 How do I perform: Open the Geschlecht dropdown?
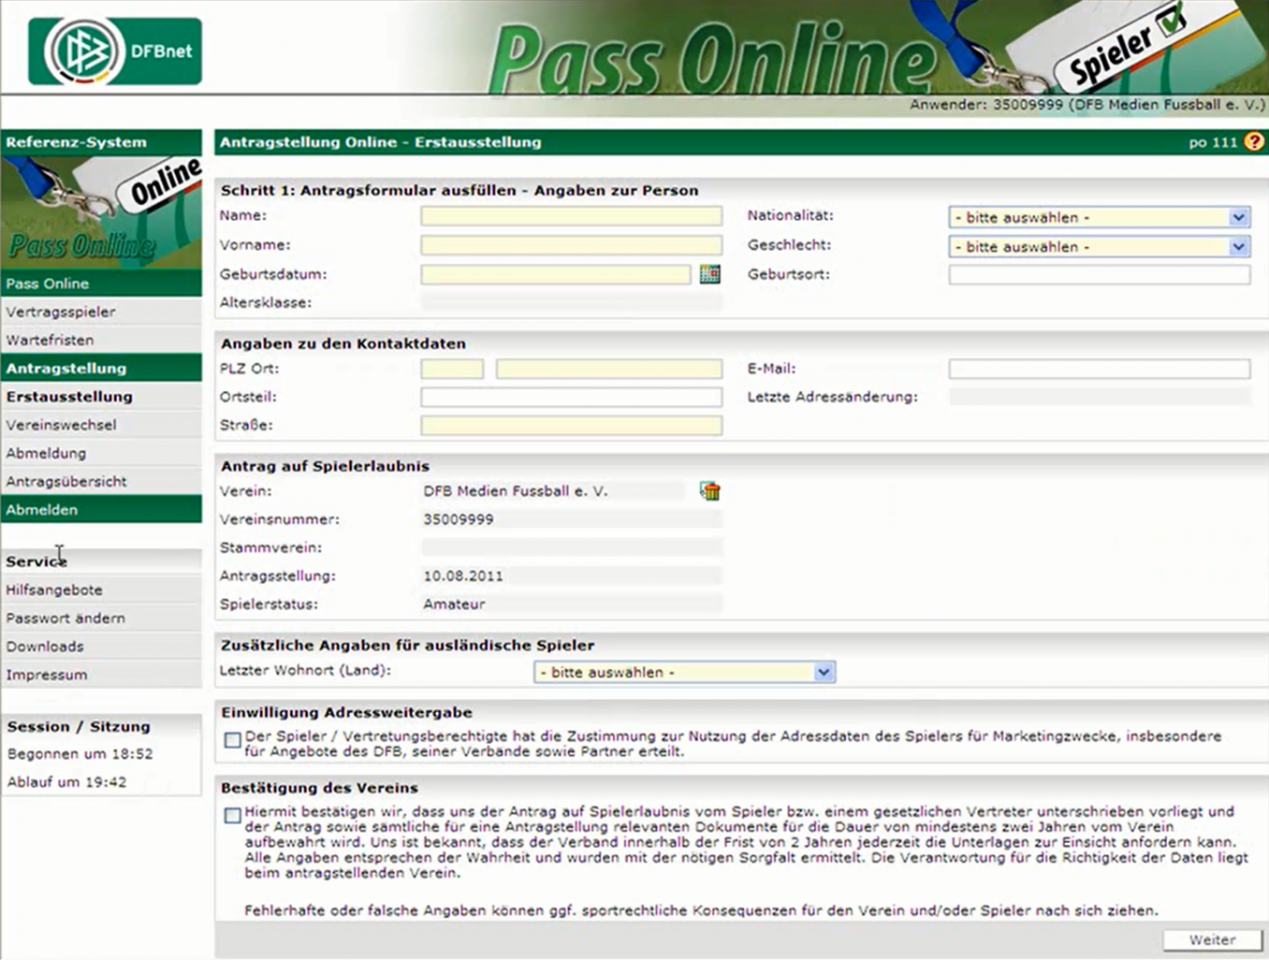click(x=1099, y=246)
